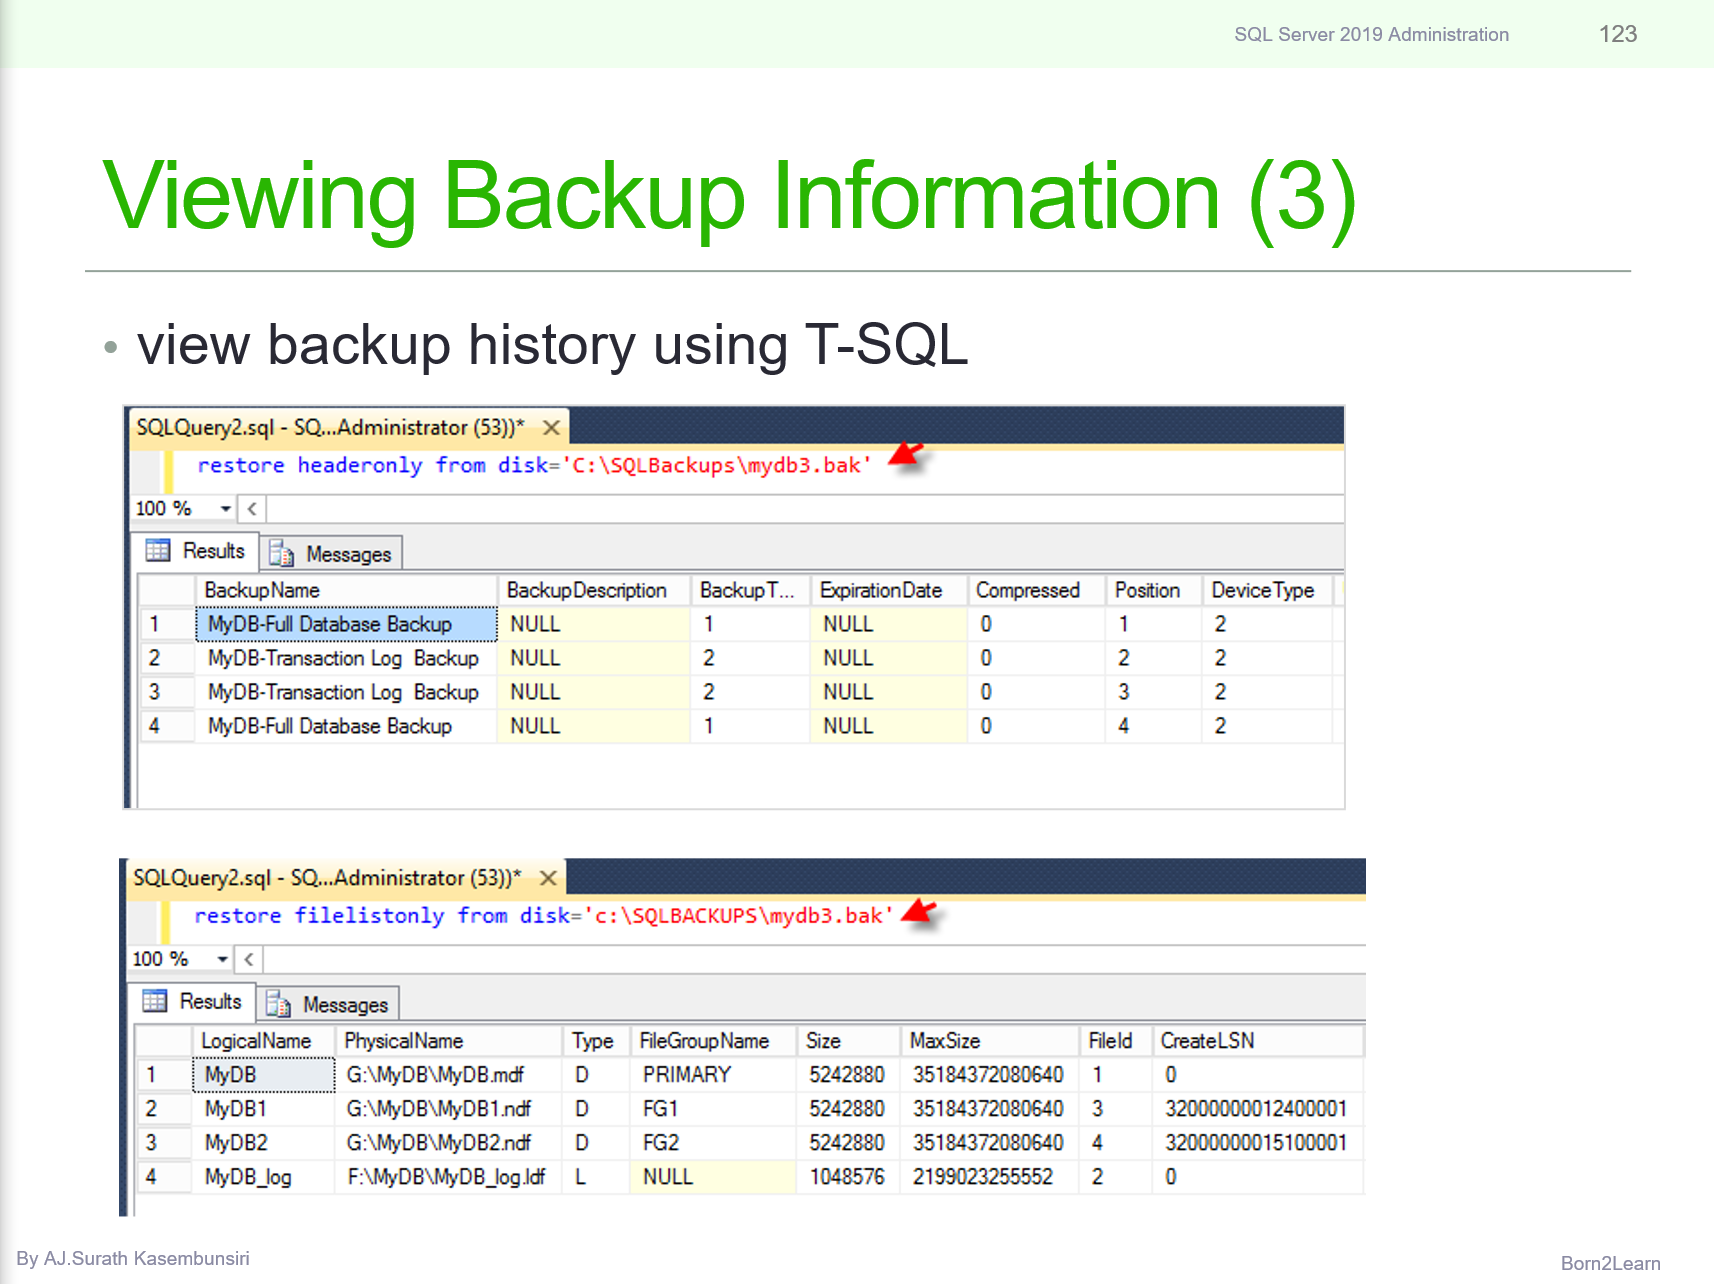Click the splitter chevron next to 100% zoom control

pyautogui.click(x=250, y=509)
